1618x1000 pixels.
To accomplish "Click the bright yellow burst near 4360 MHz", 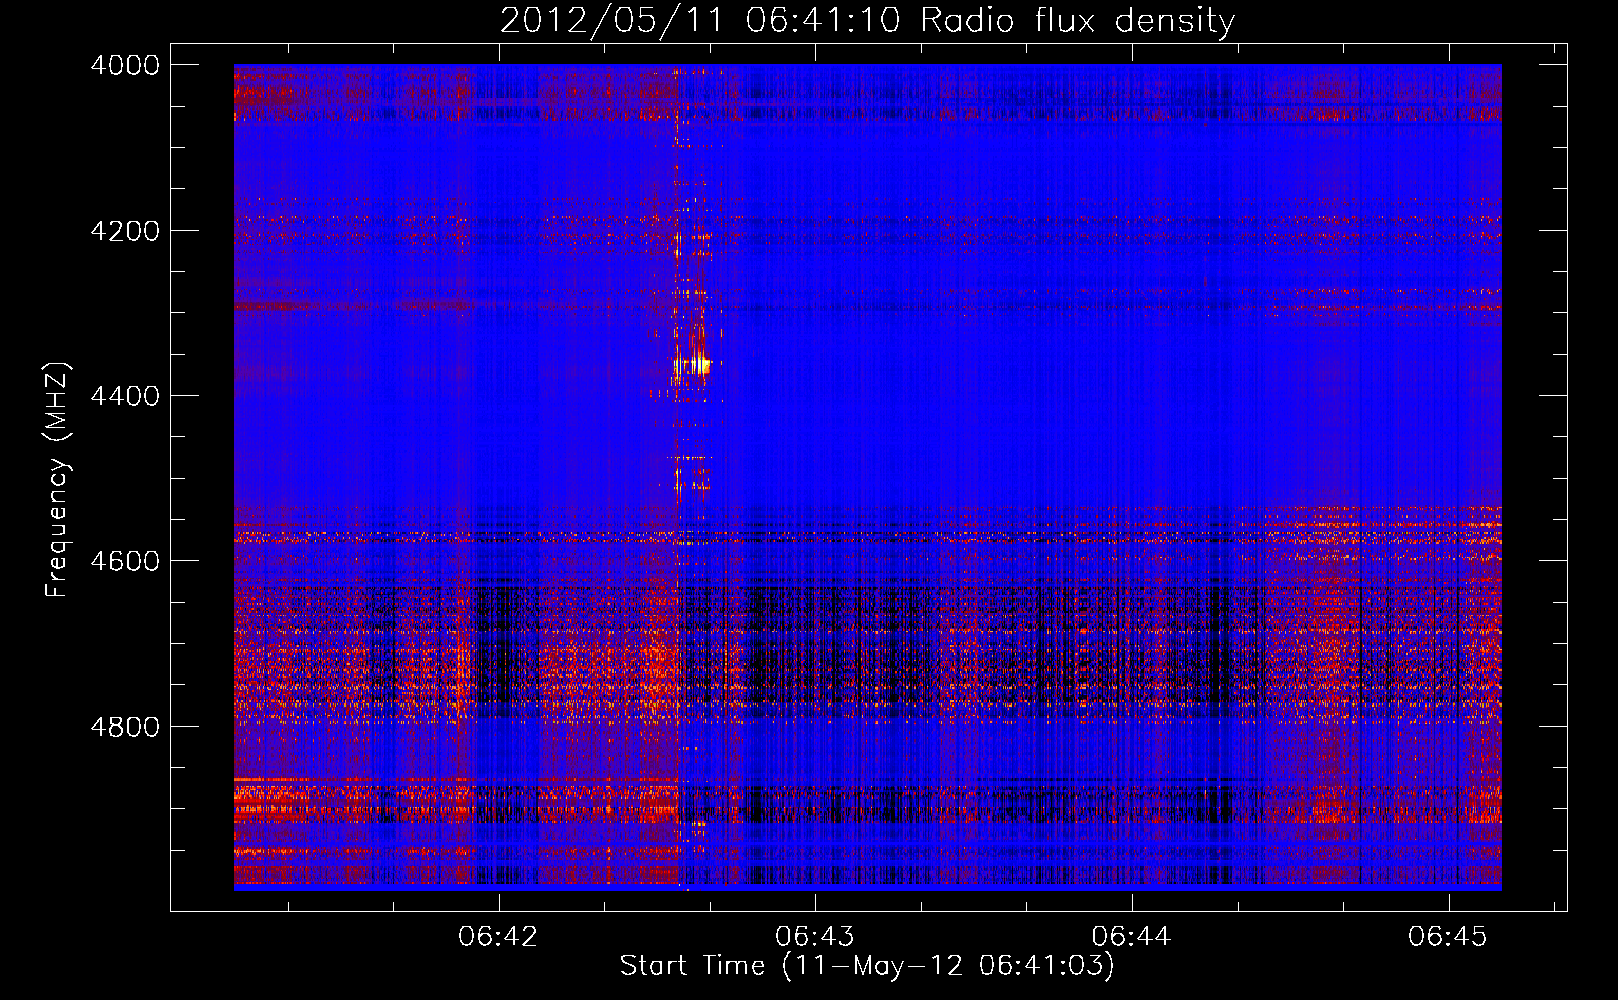I will (x=692, y=365).
